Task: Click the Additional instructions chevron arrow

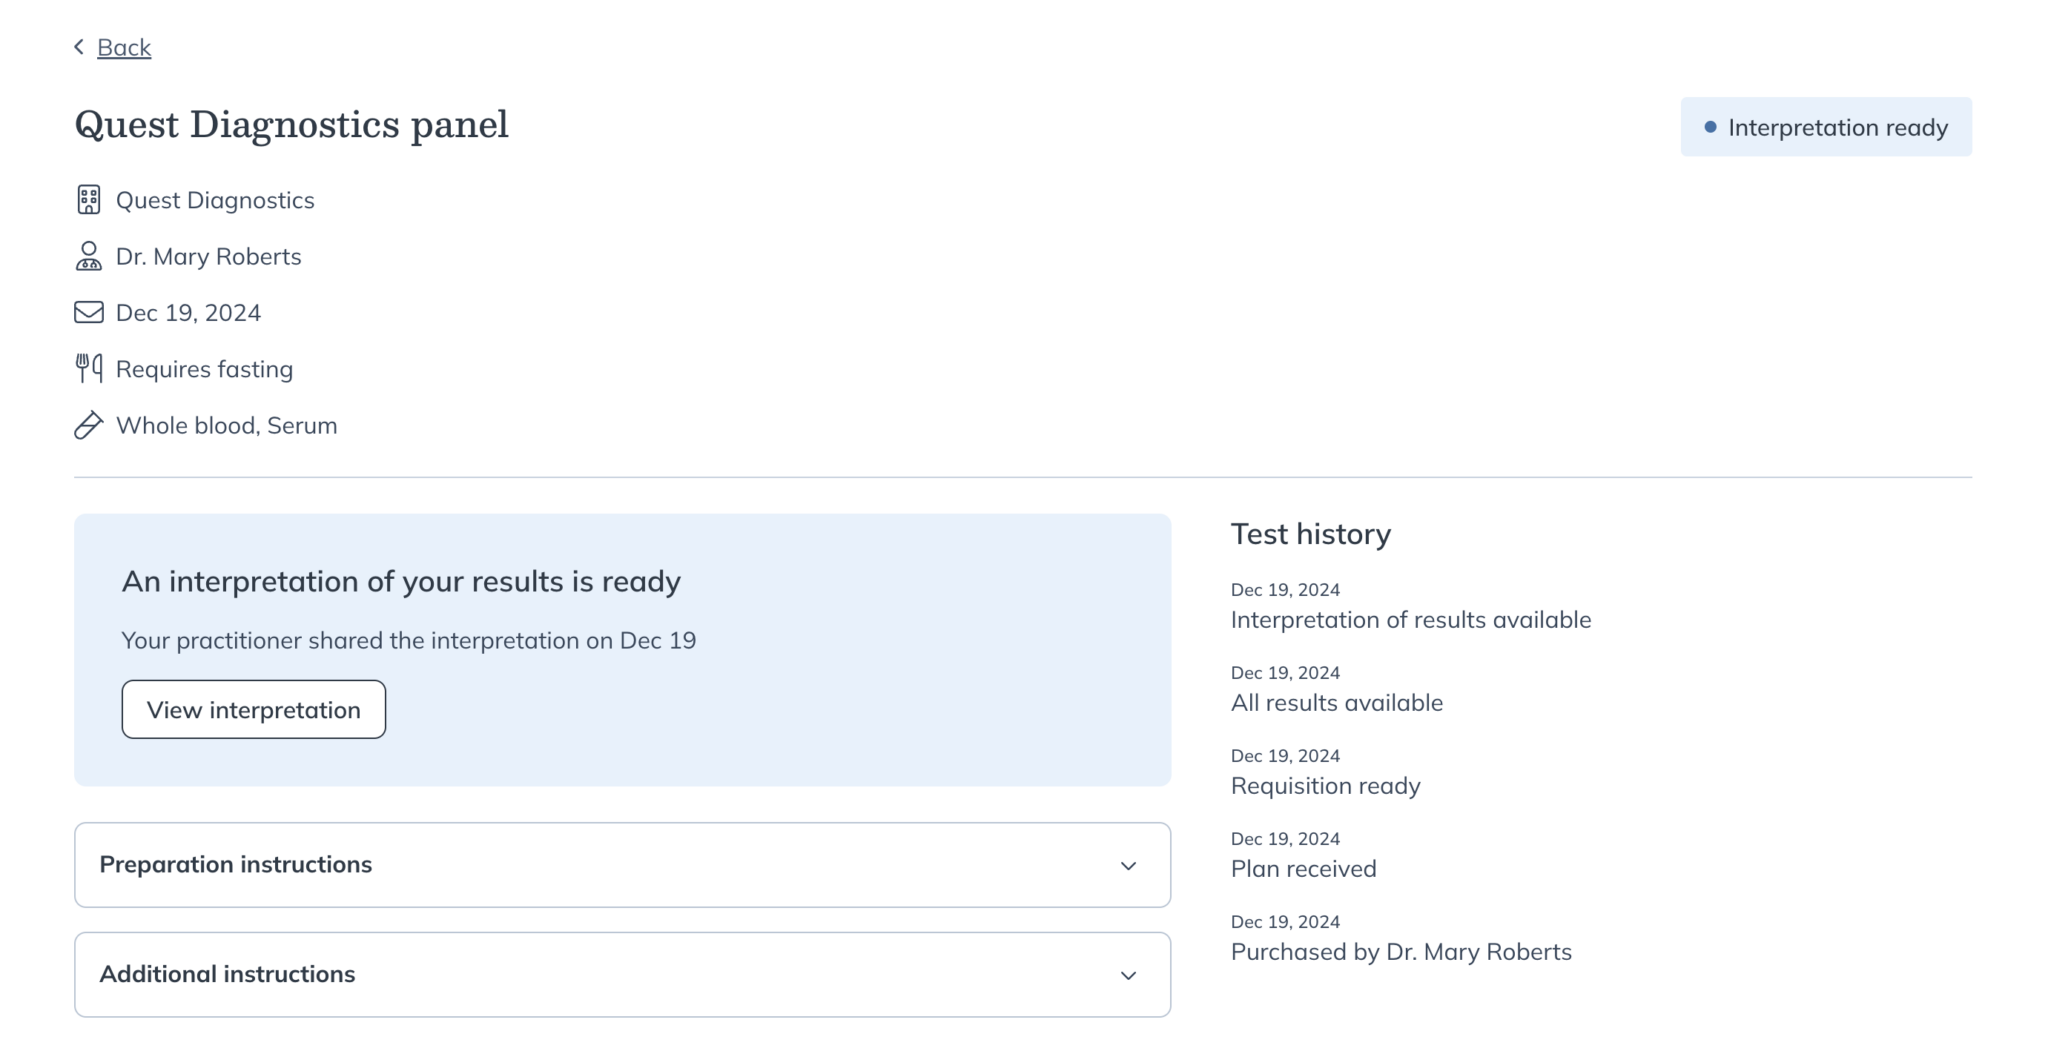Action: (1128, 976)
